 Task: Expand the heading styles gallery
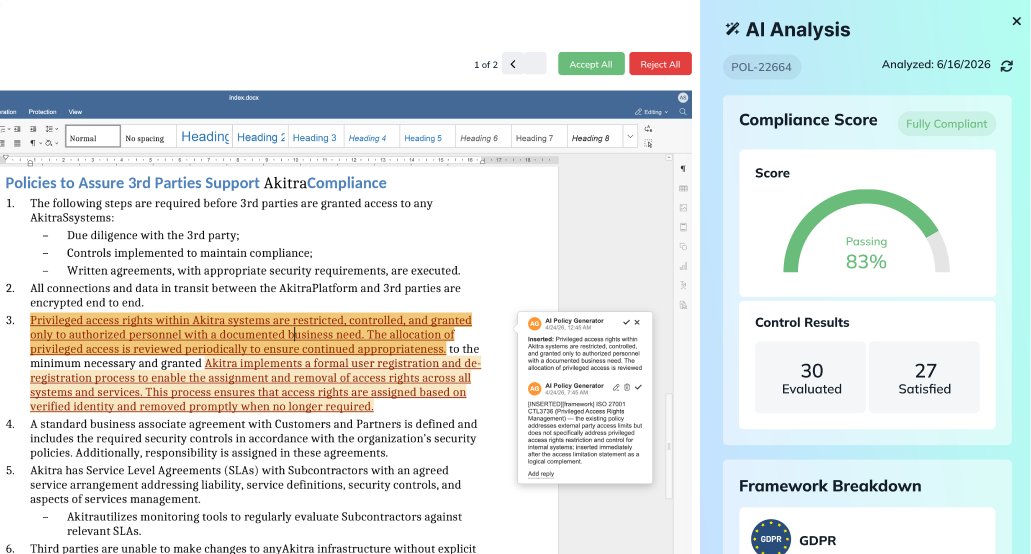point(630,137)
